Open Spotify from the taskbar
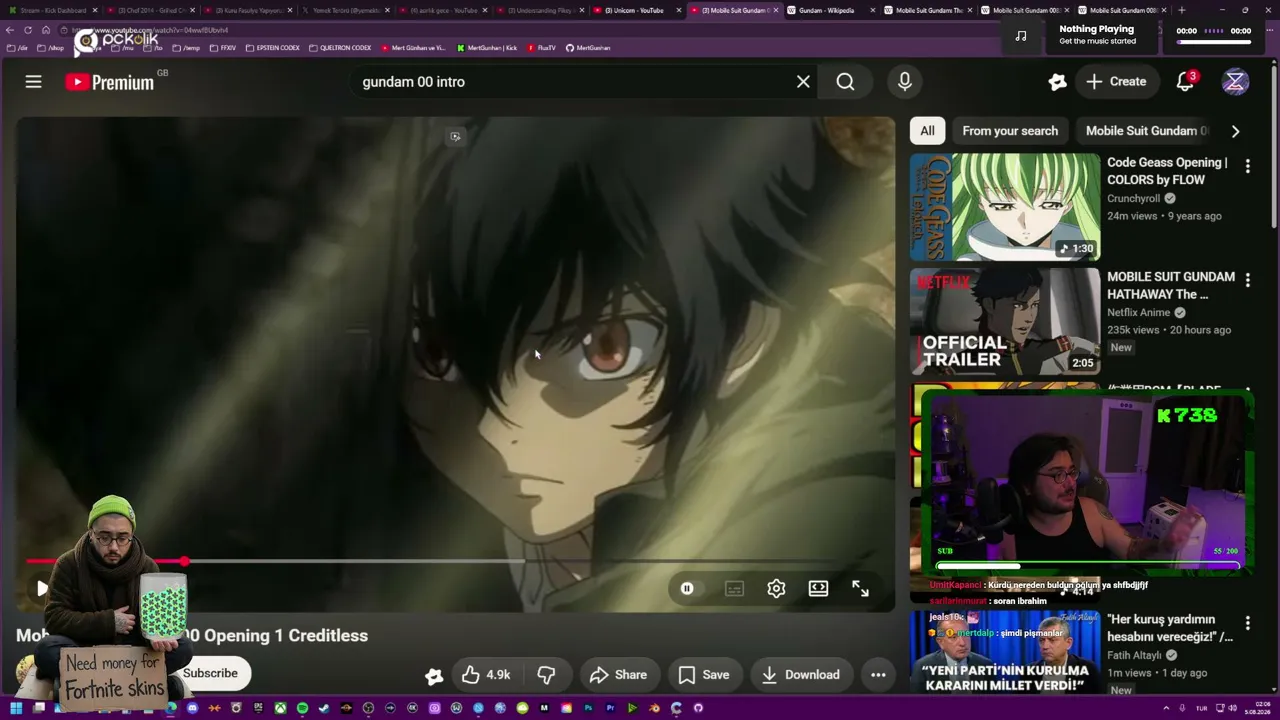 coord(302,708)
